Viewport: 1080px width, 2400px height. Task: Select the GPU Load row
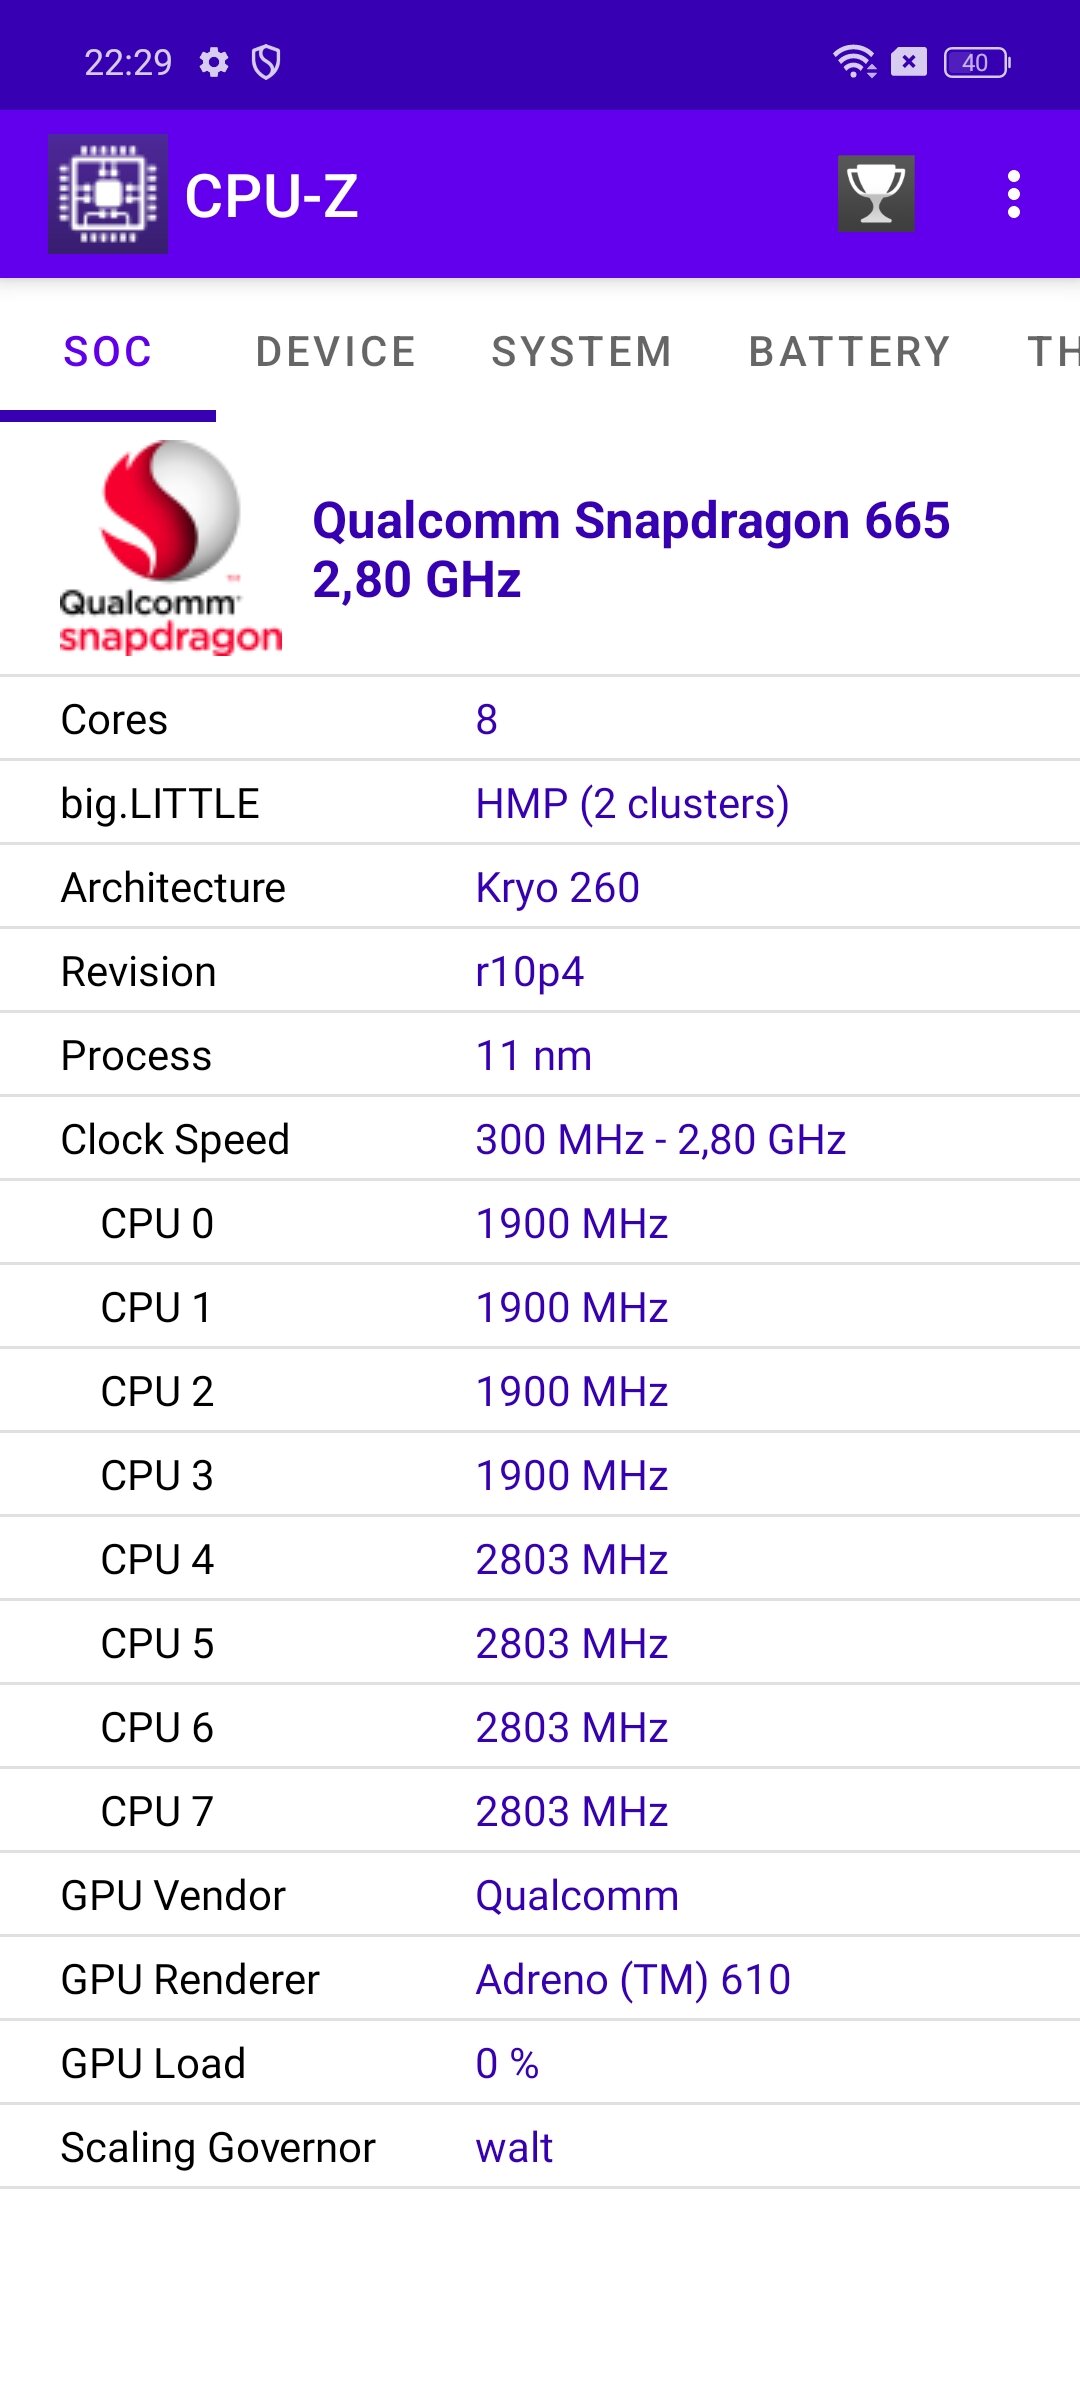pyautogui.click(x=540, y=2063)
